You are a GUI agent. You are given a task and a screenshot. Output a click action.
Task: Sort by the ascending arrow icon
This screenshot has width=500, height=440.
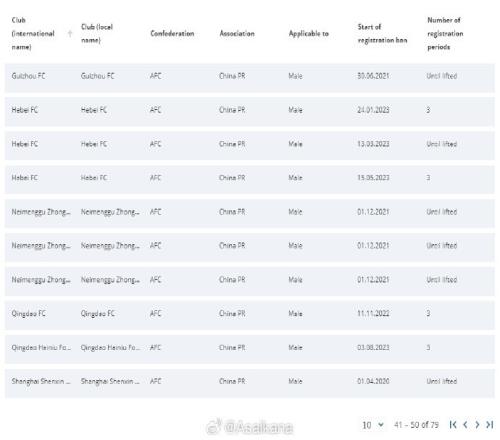point(70,33)
